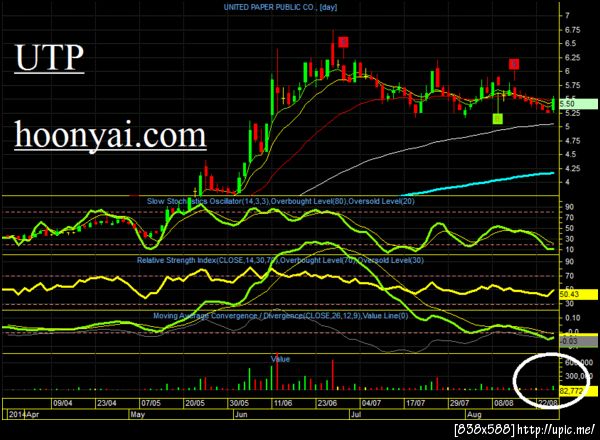Click the 08/08 date label
Image resolution: width=600 pixels, height=440 pixels.
click(x=504, y=403)
